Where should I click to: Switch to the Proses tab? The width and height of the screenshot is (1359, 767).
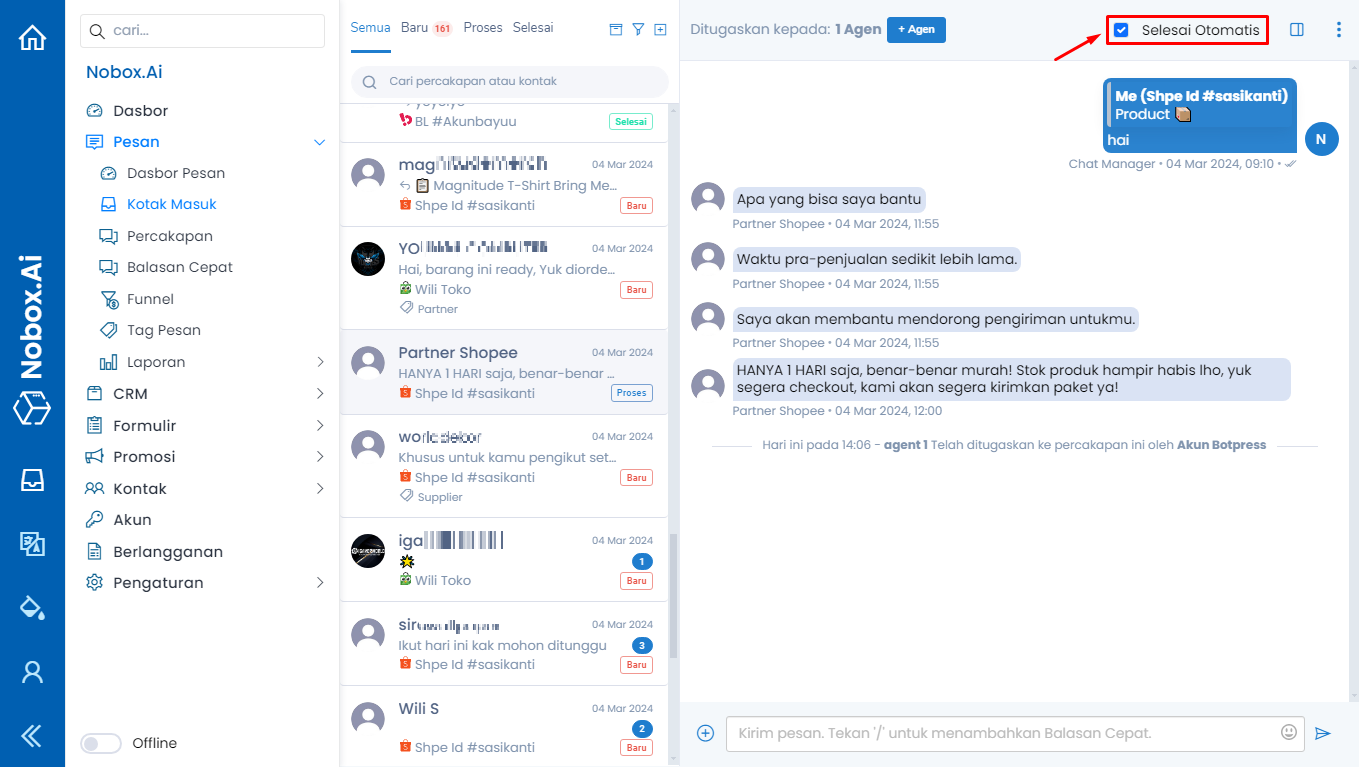(483, 27)
